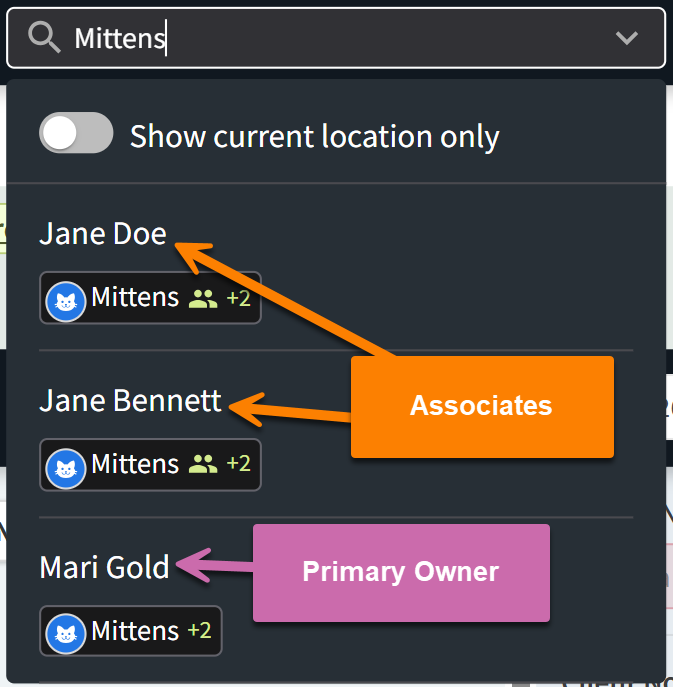
Task: Select the Mari Gold result
Action: (x=104, y=568)
